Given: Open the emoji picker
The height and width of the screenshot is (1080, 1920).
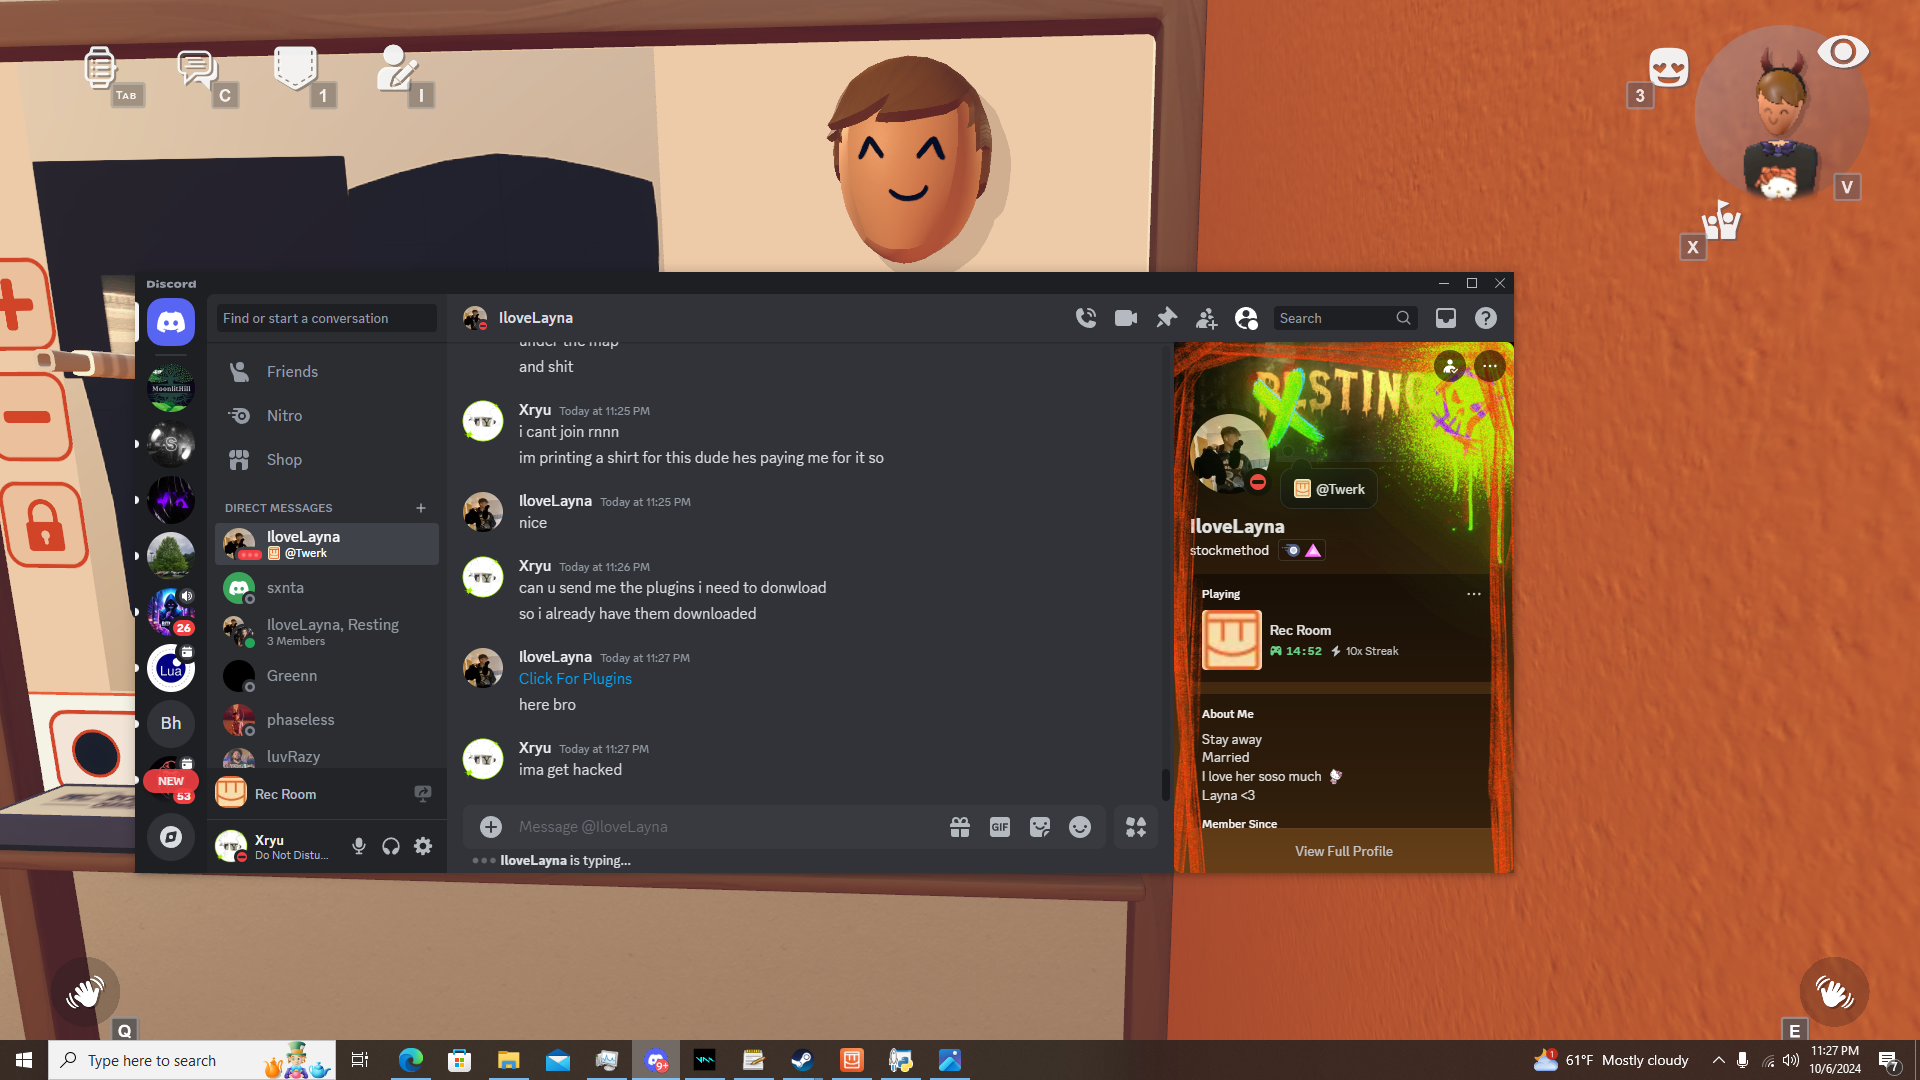Looking at the screenshot, I should point(1079,827).
